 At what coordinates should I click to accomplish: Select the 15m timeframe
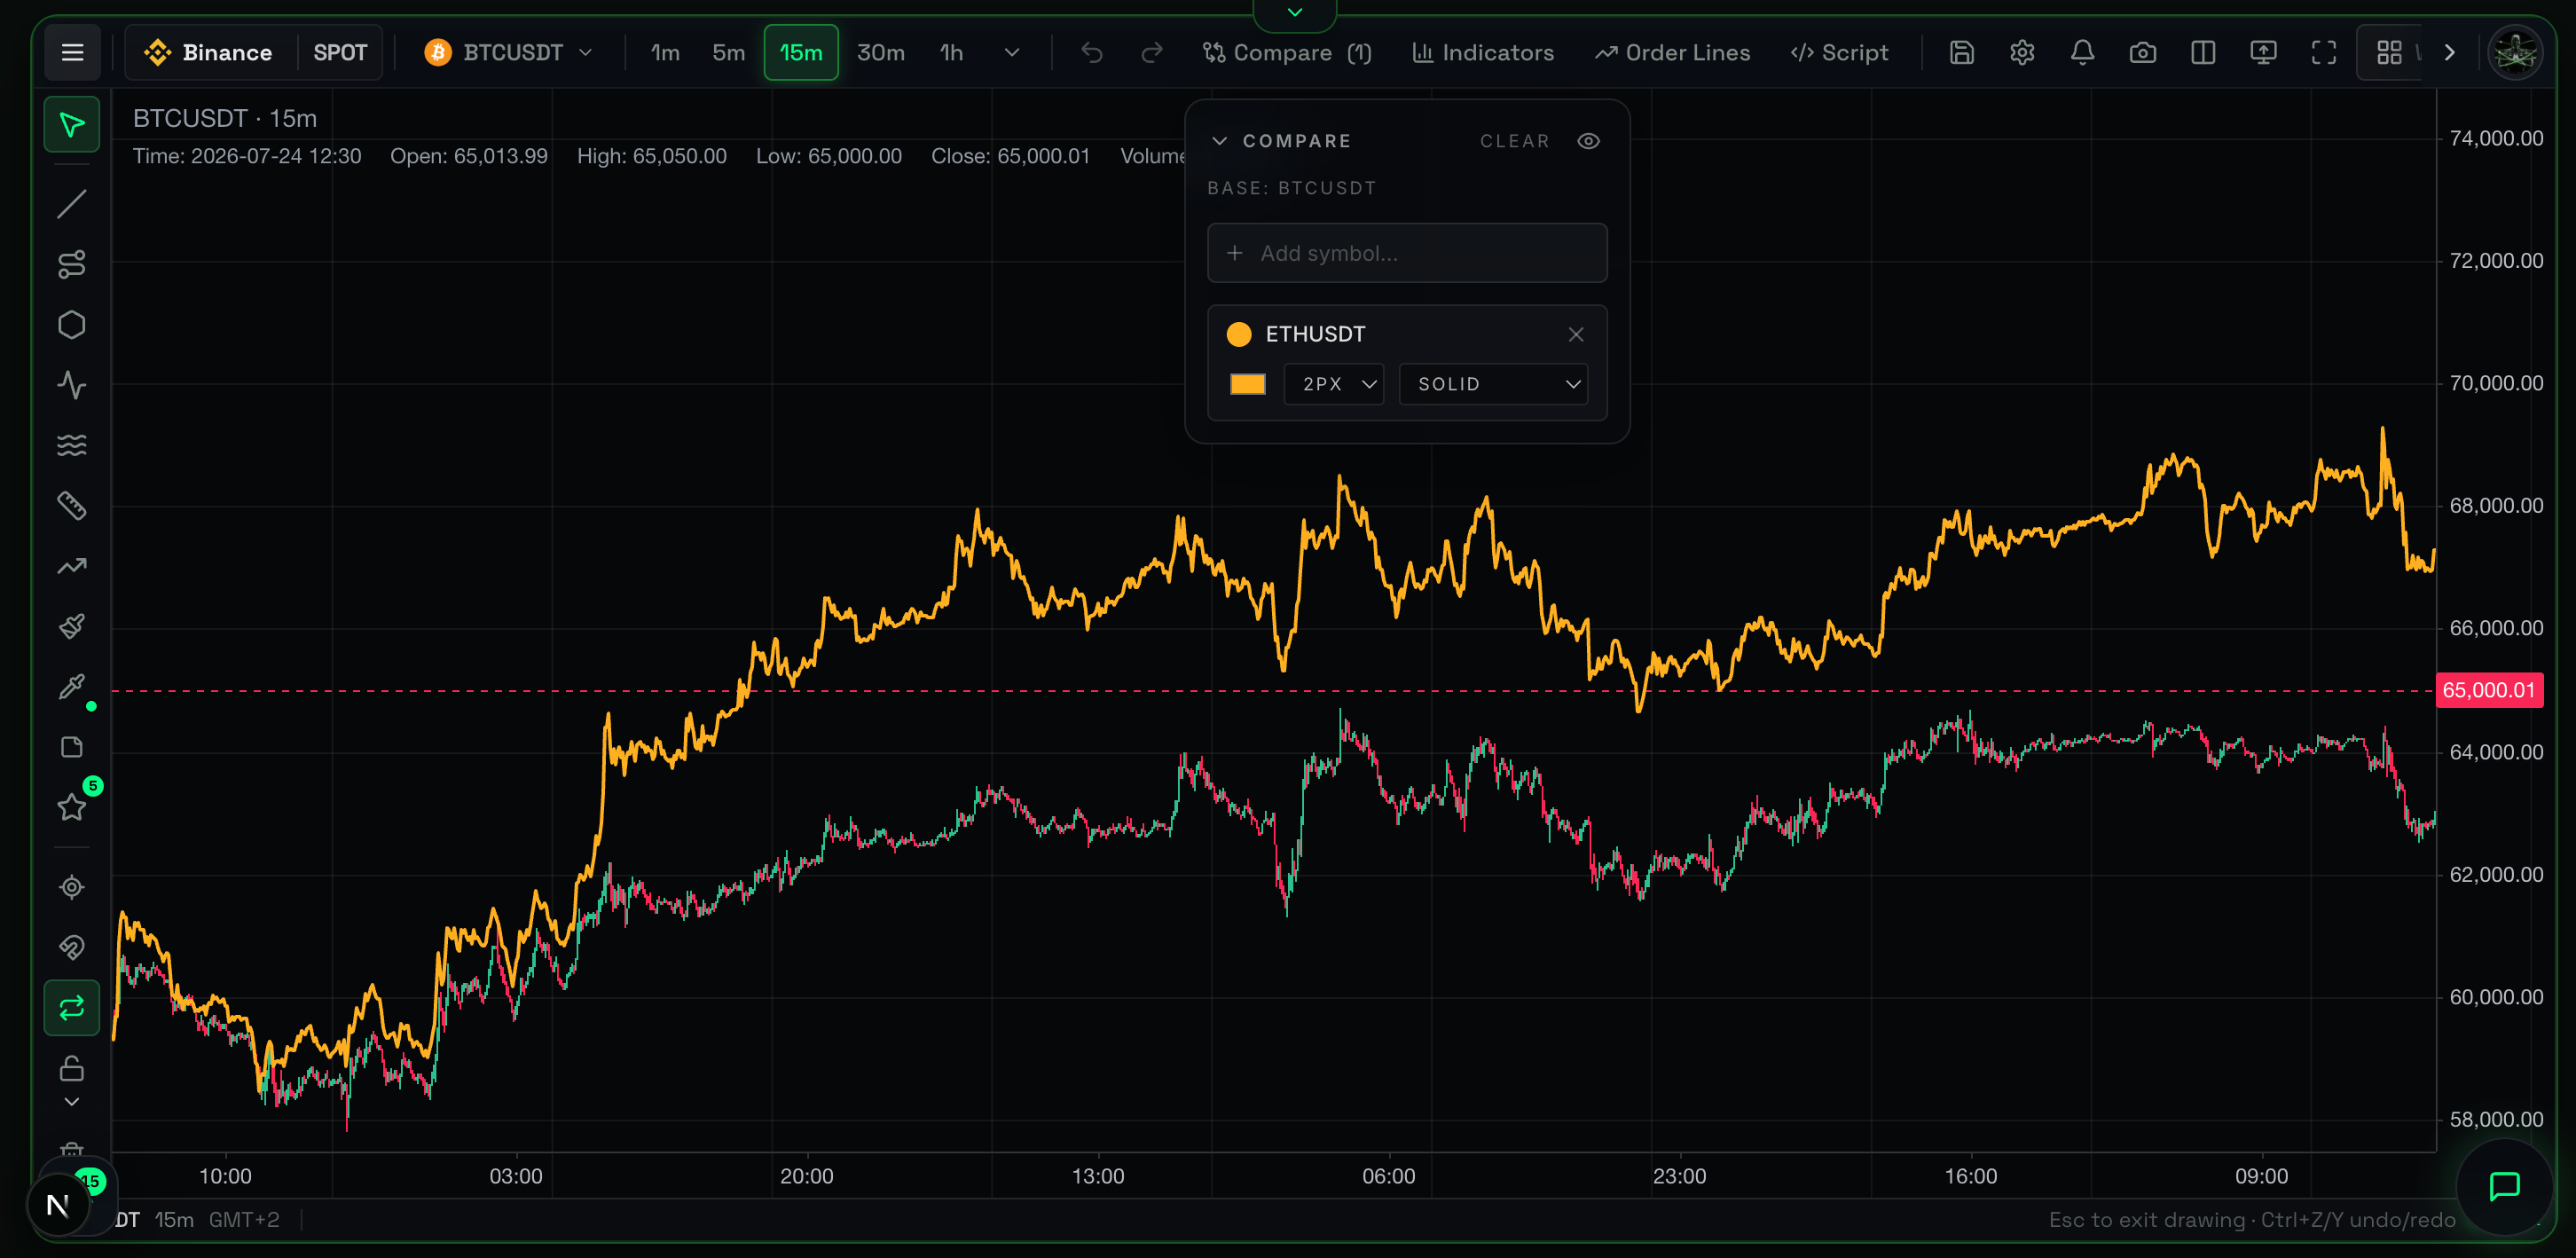[801, 53]
